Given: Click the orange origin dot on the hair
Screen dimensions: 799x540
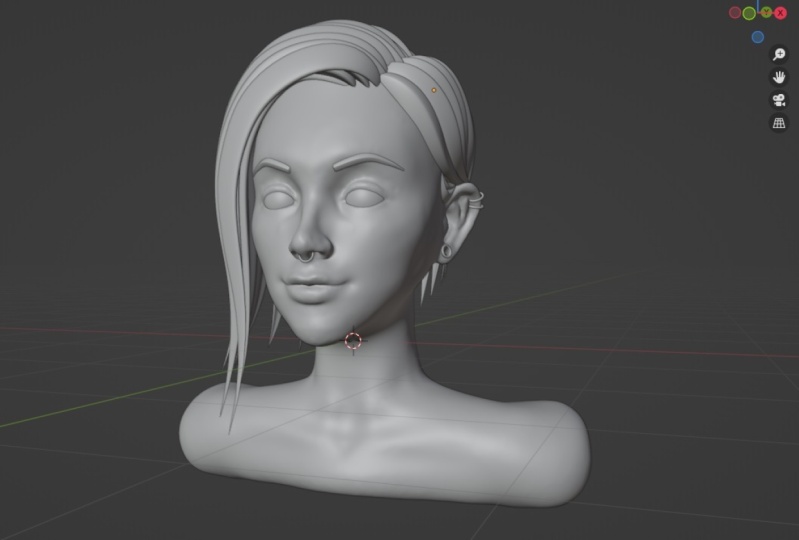Looking at the screenshot, I should tap(434, 90).
